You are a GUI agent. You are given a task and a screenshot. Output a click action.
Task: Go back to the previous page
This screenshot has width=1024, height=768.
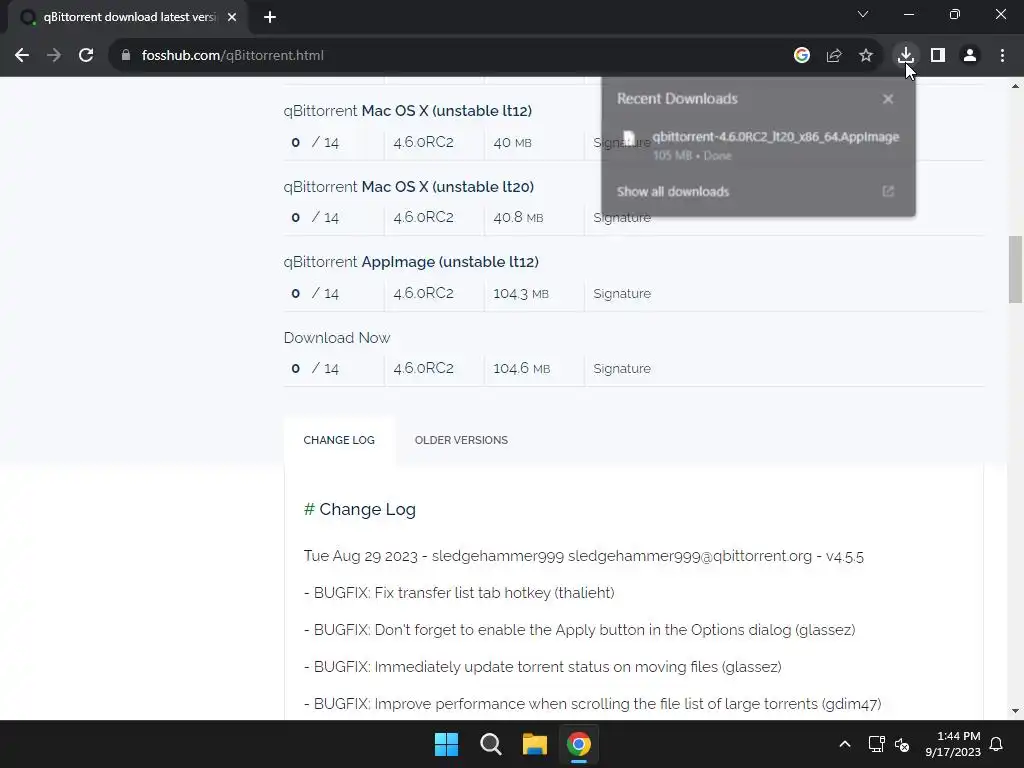point(22,56)
